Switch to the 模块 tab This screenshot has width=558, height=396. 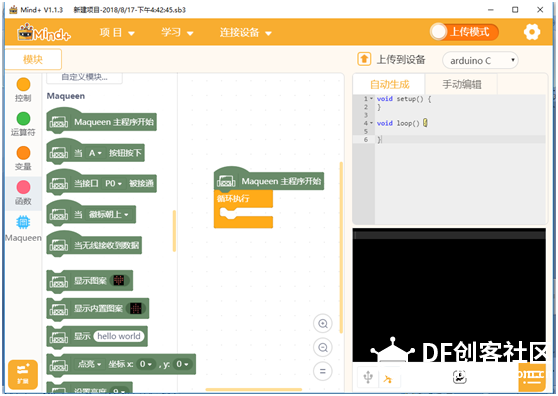(x=33, y=59)
